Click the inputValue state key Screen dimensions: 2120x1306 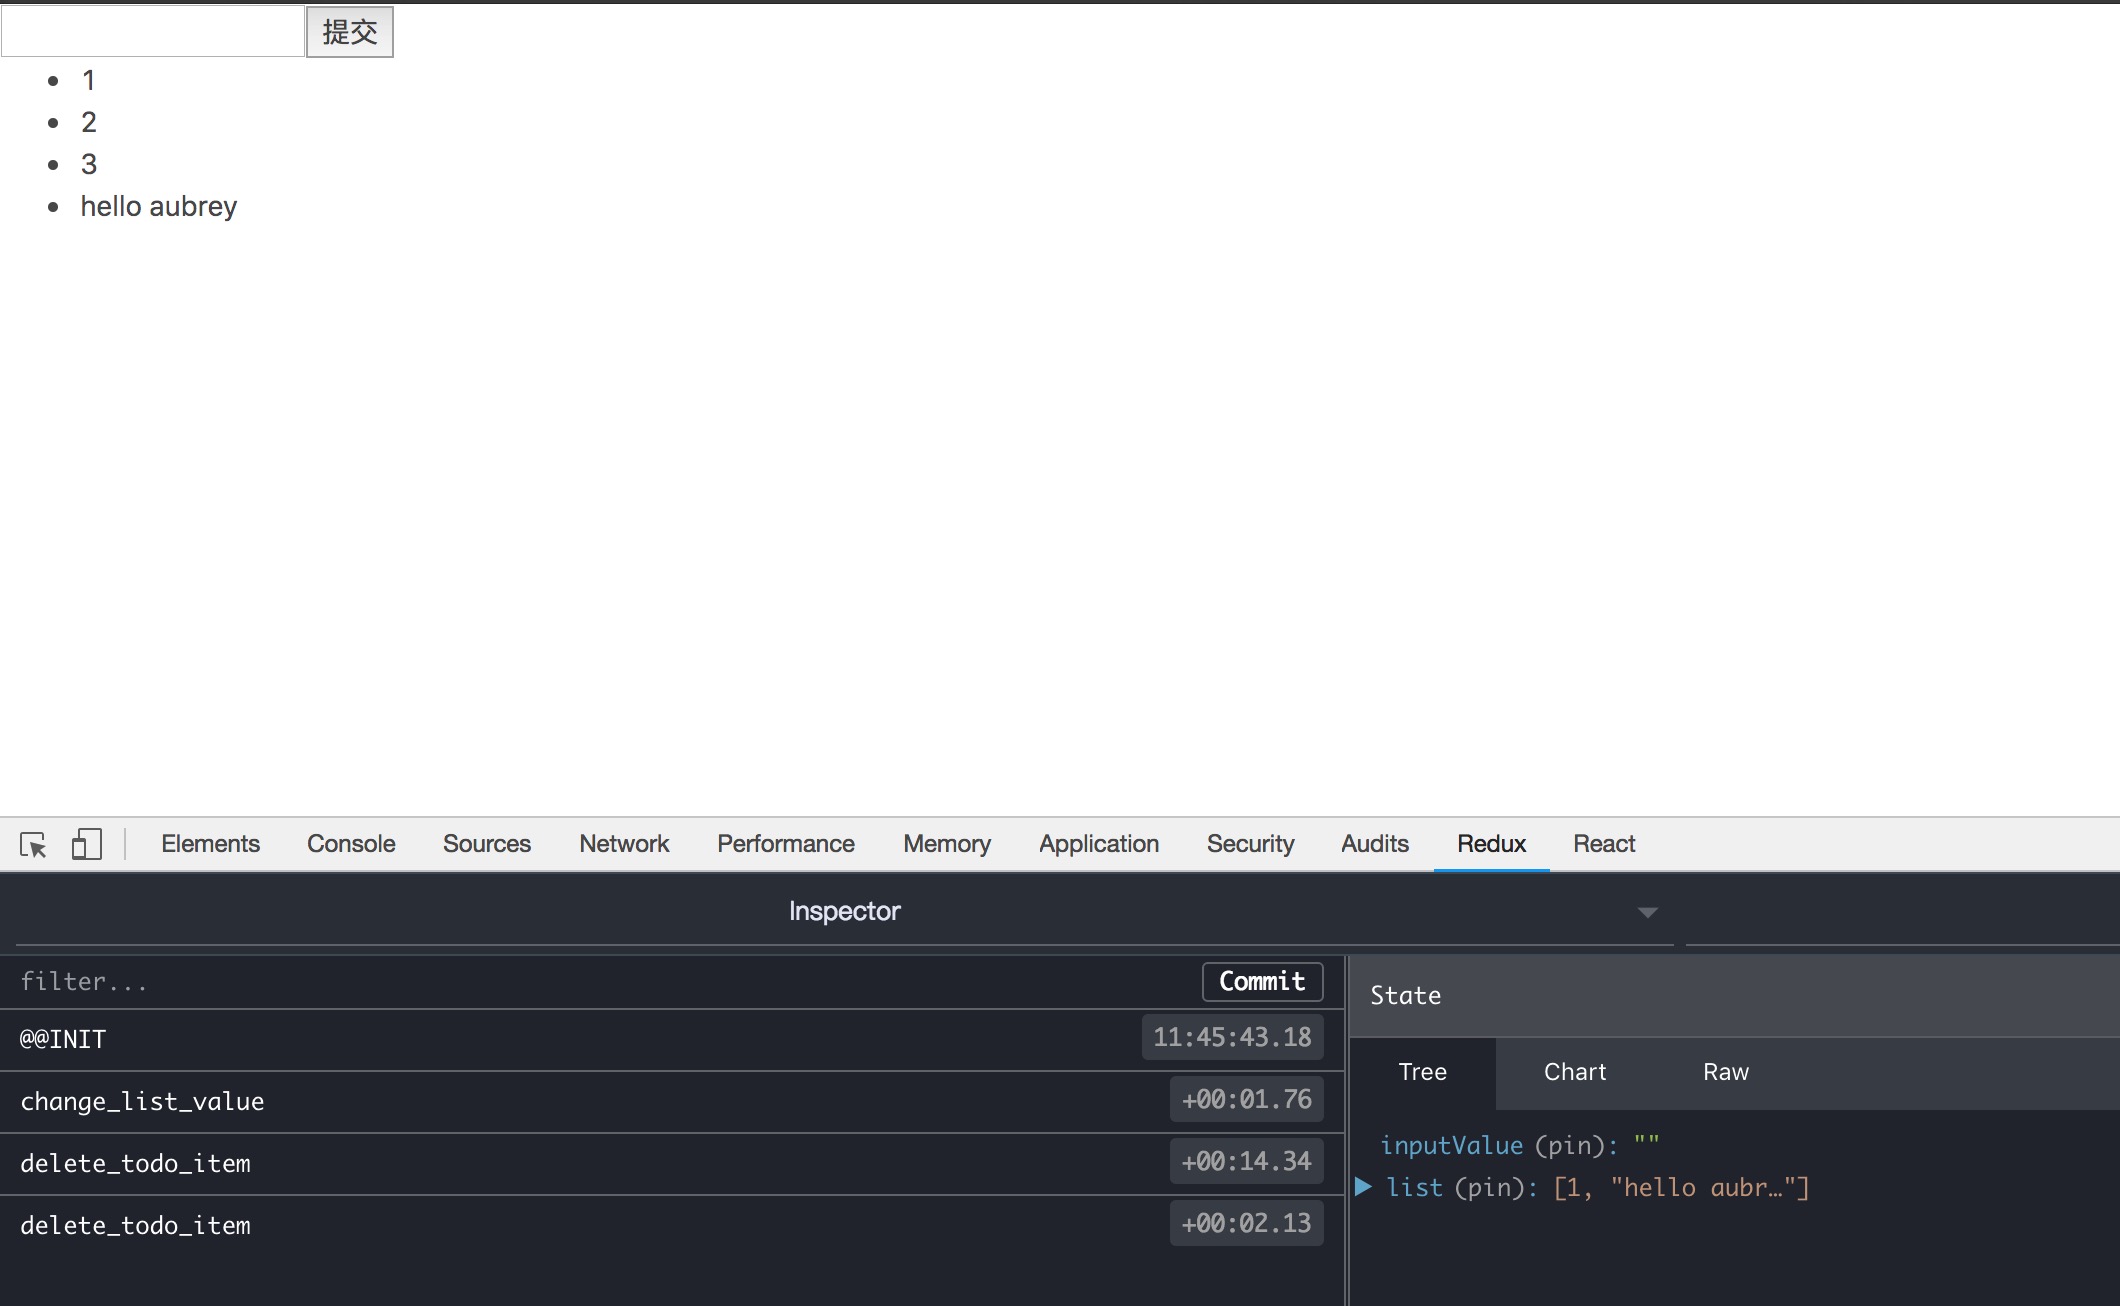point(1451,1146)
